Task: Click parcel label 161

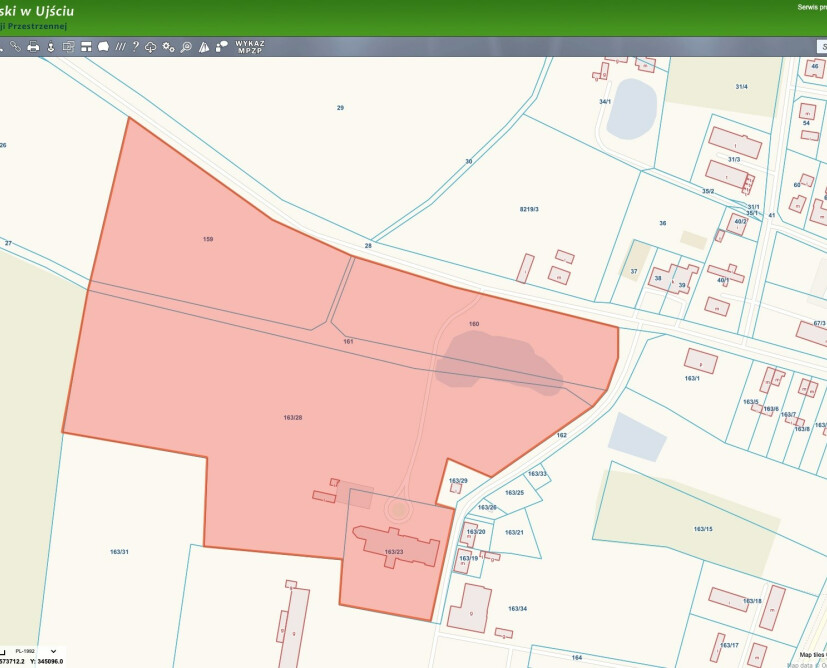Action: tap(348, 342)
